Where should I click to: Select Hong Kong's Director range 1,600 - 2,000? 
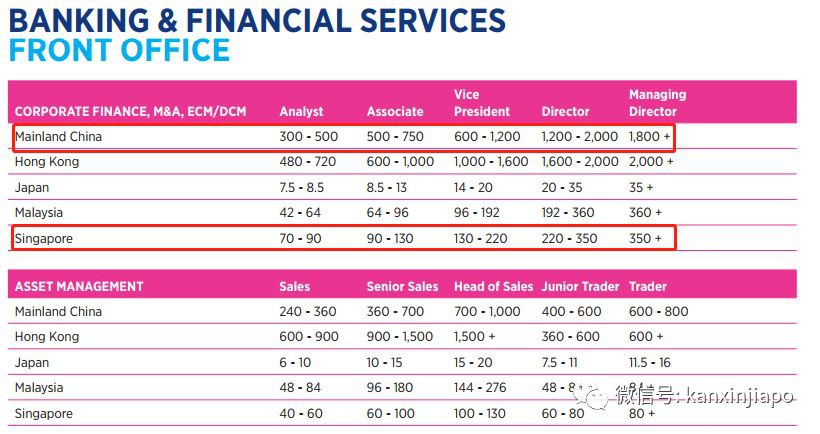[580, 162]
